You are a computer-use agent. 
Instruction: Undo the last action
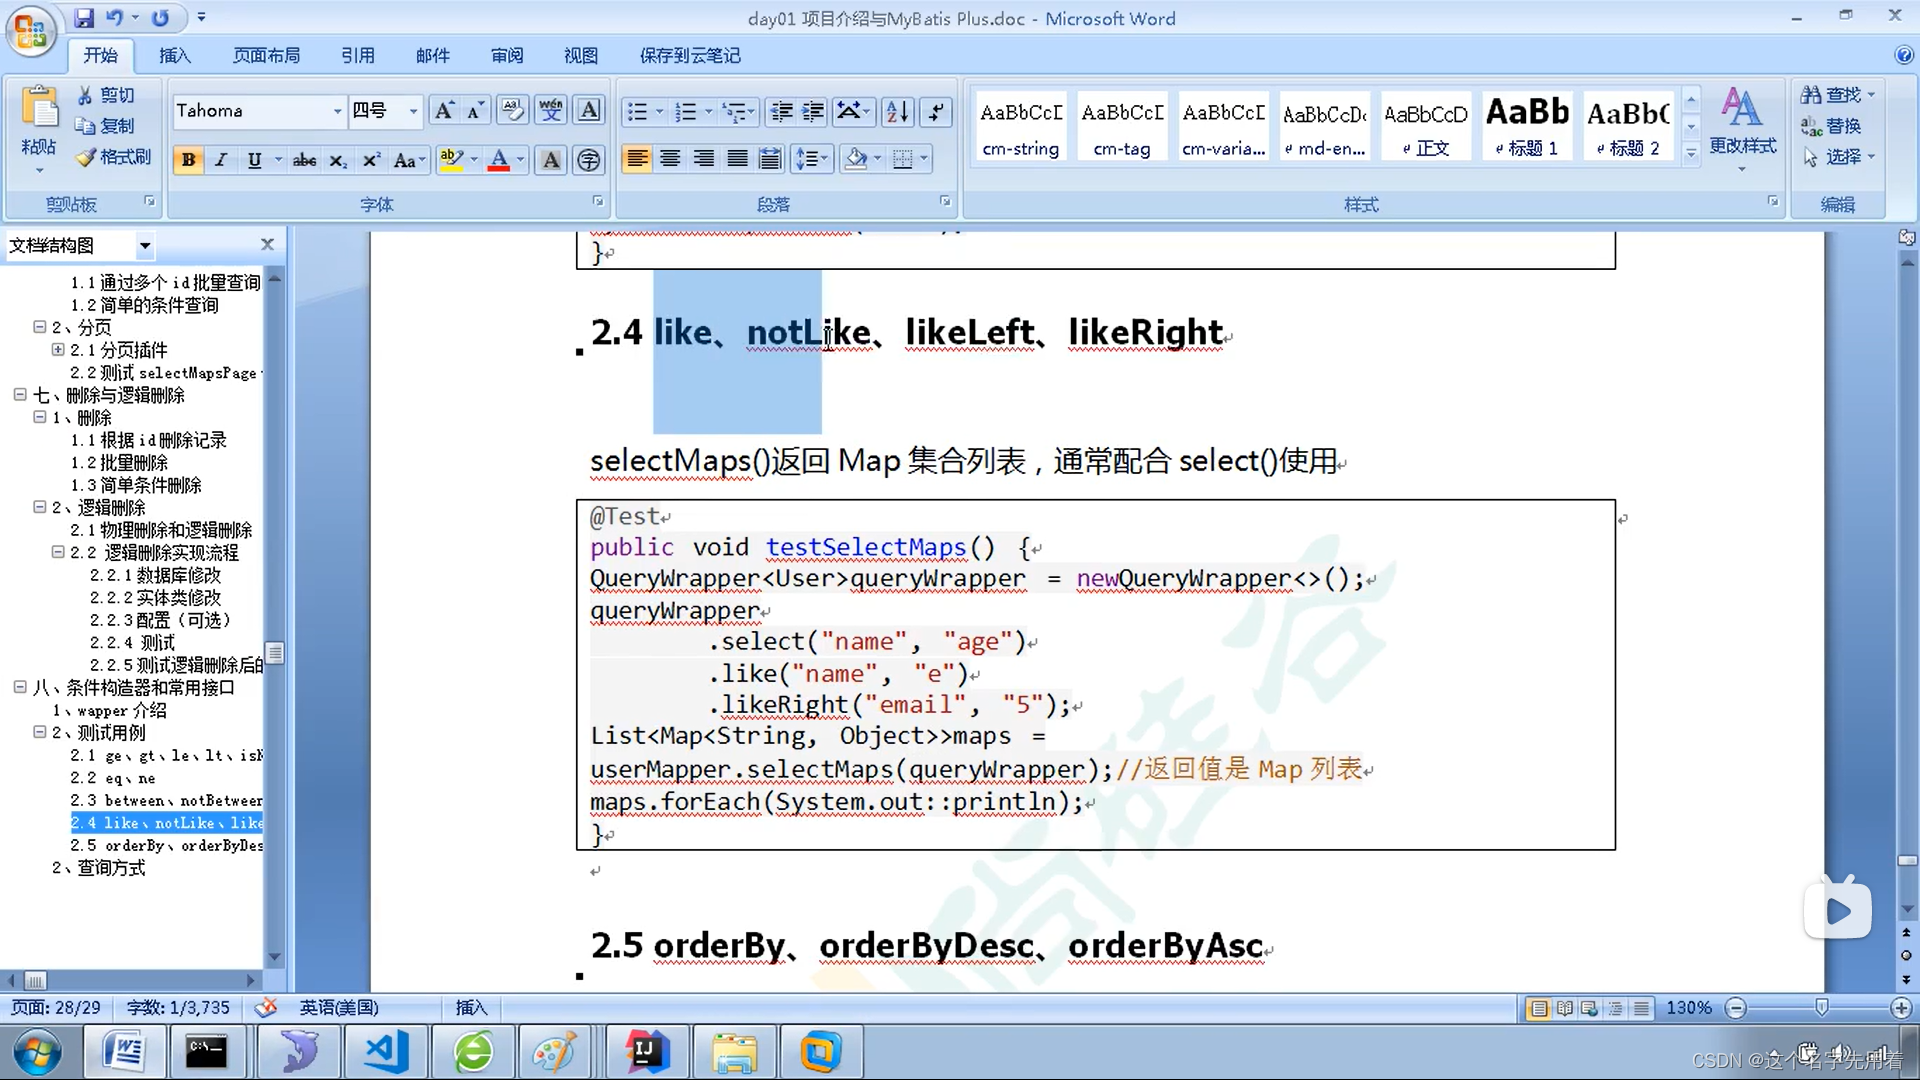tap(114, 18)
